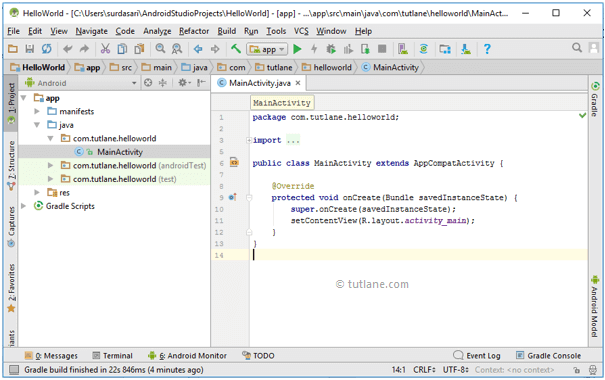The image size is (605, 380).
Task: Open SDK Manager download icon
Action: (x=466, y=49)
